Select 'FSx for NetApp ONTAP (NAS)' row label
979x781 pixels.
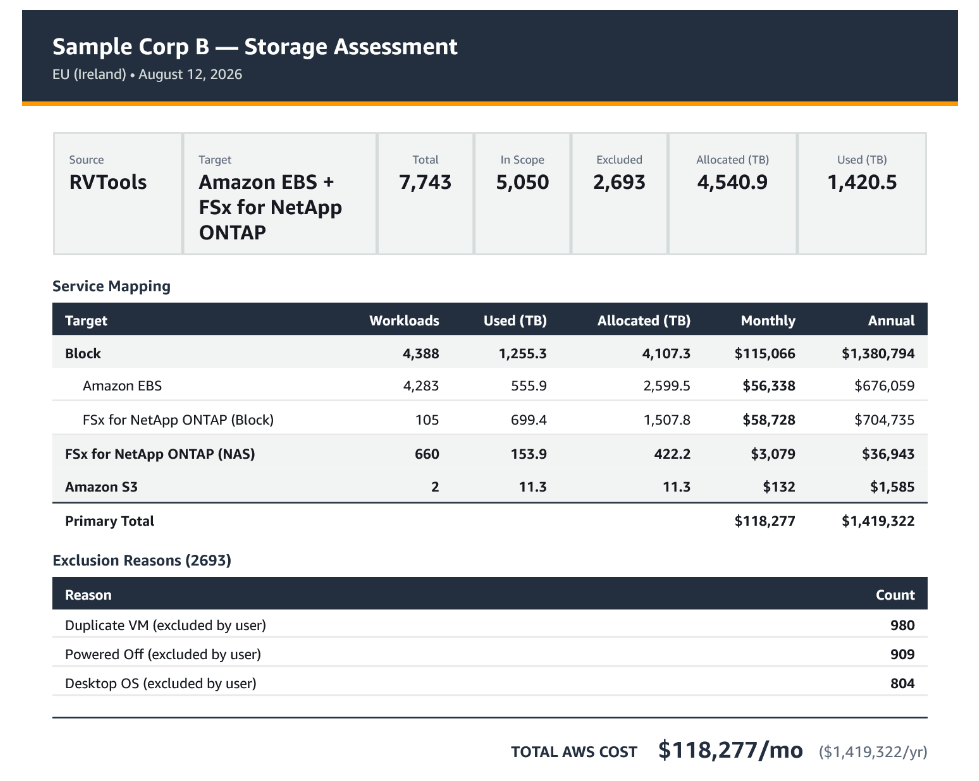[160, 454]
